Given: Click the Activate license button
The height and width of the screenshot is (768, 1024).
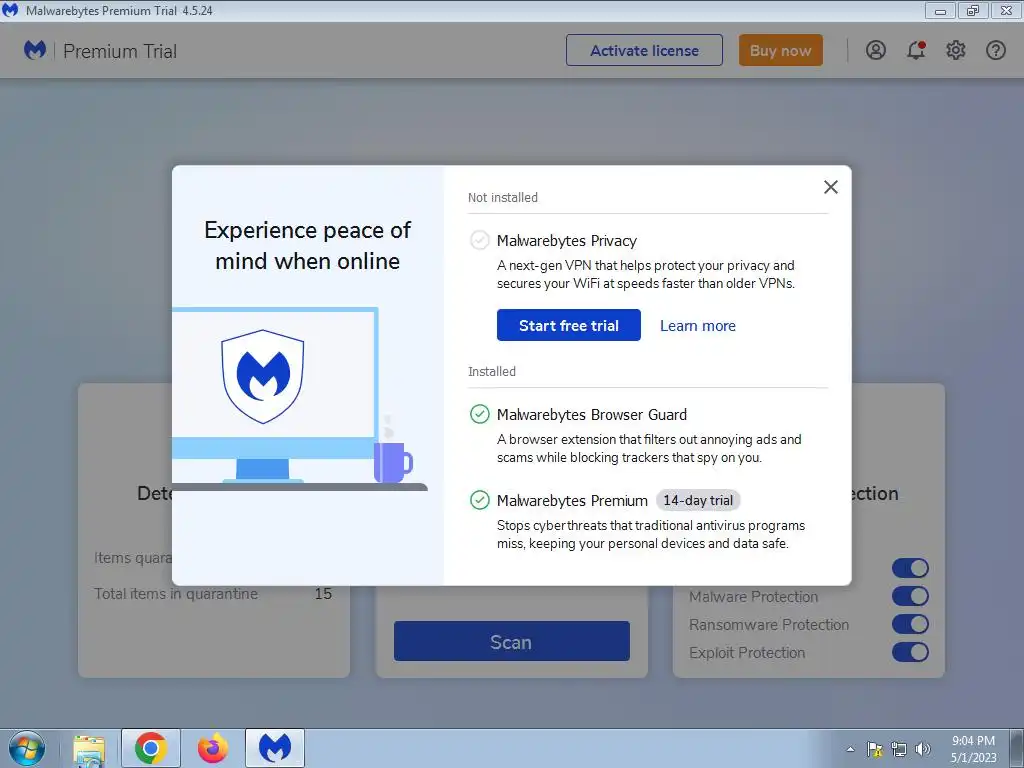Looking at the screenshot, I should pyautogui.click(x=644, y=50).
